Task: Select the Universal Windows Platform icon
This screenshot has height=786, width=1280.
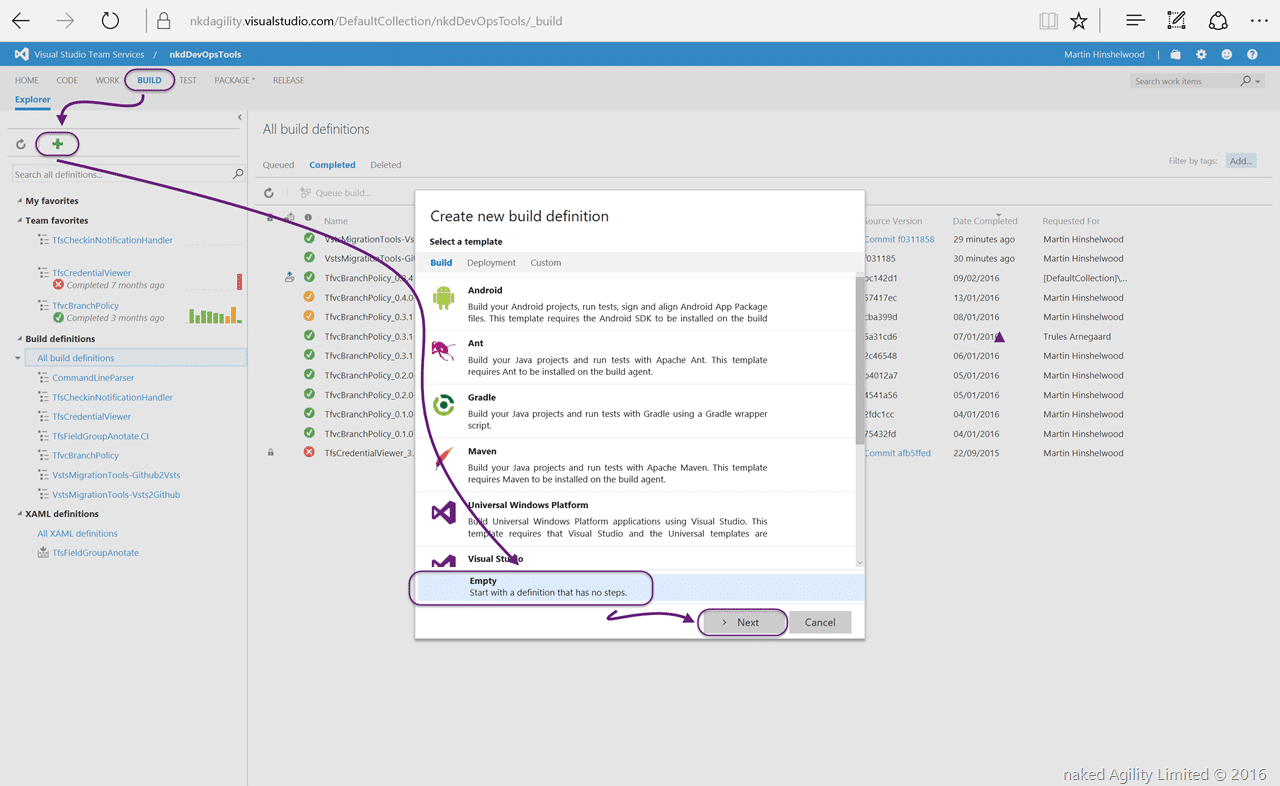Action: tap(444, 513)
